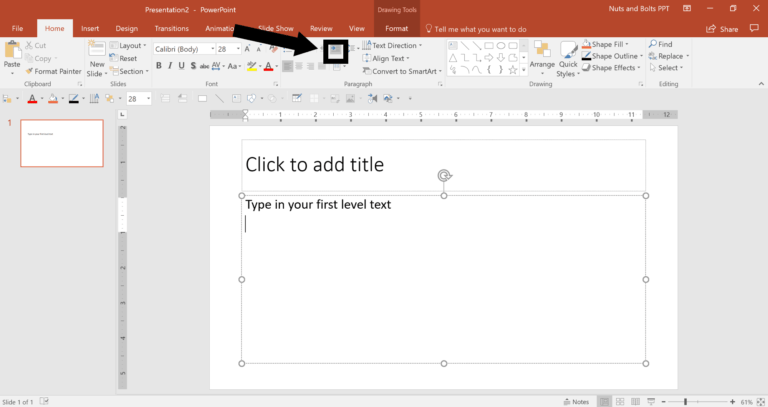Click the zoom slider handle
Viewport: 768px width, 407px height.
[685, 402]
